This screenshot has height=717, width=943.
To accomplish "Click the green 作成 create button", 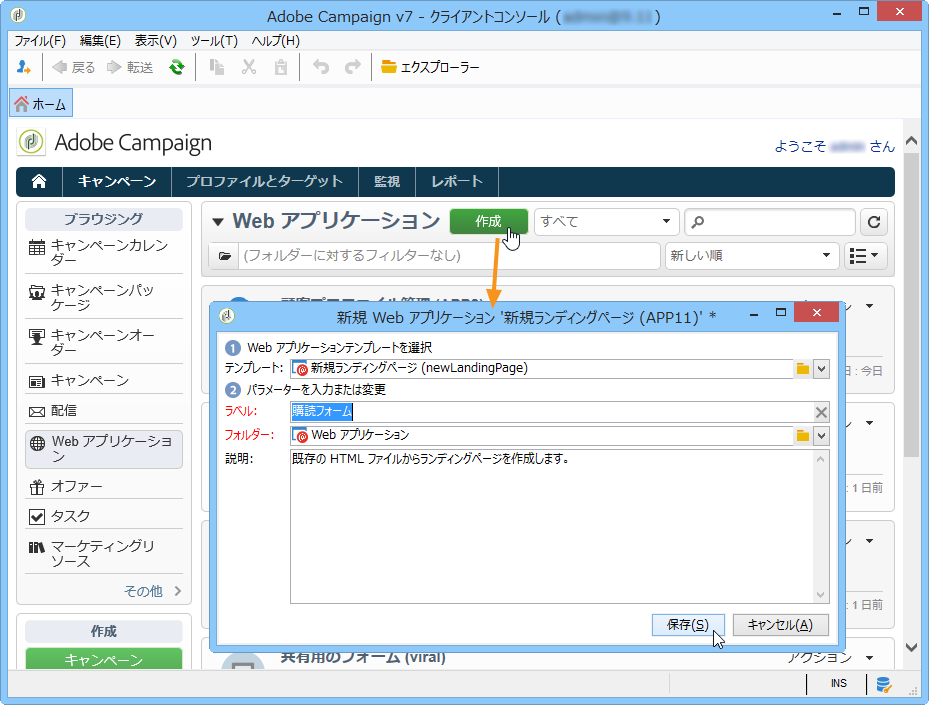I will [x=488, y=221].
